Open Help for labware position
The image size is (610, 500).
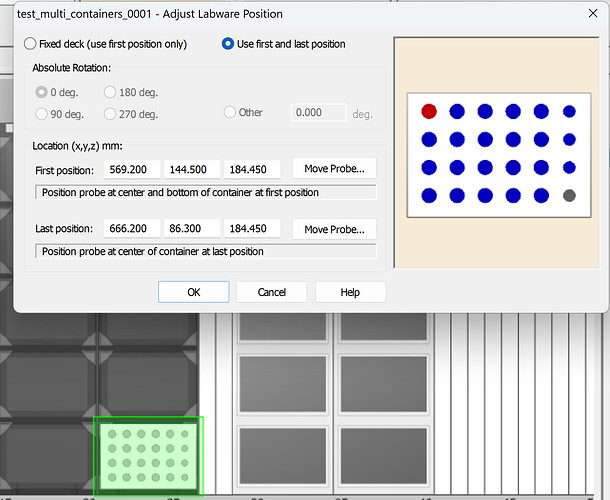point(350,292)
